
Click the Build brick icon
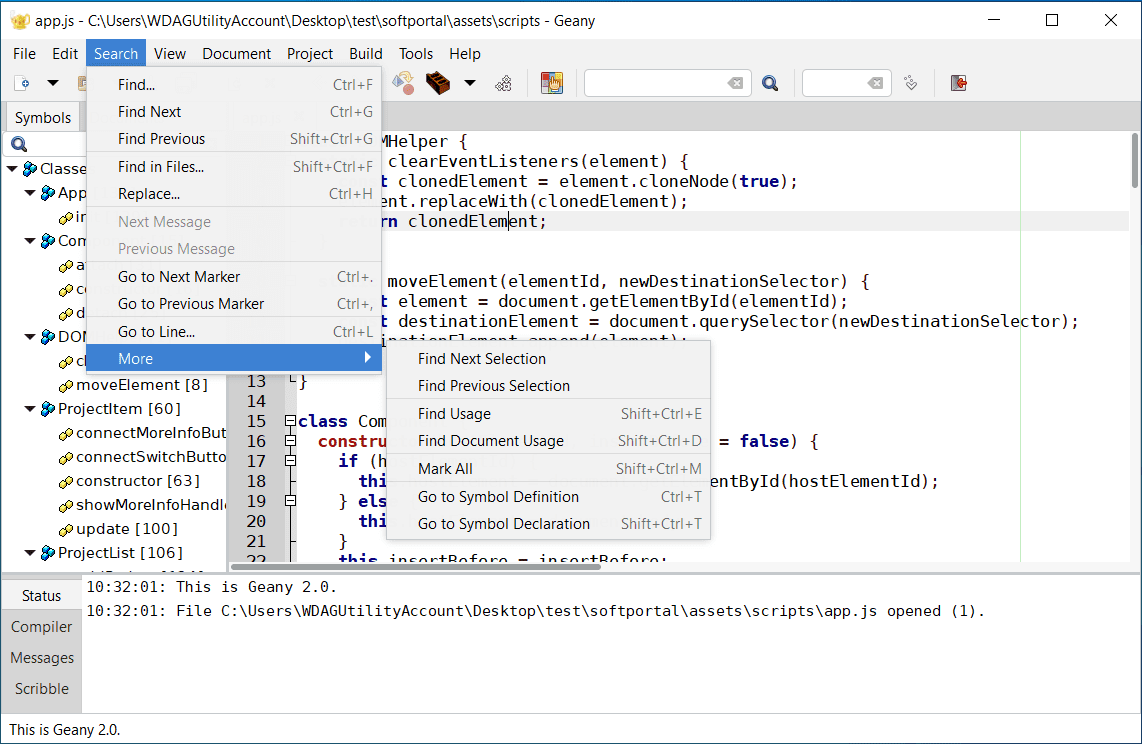point(438,83)
